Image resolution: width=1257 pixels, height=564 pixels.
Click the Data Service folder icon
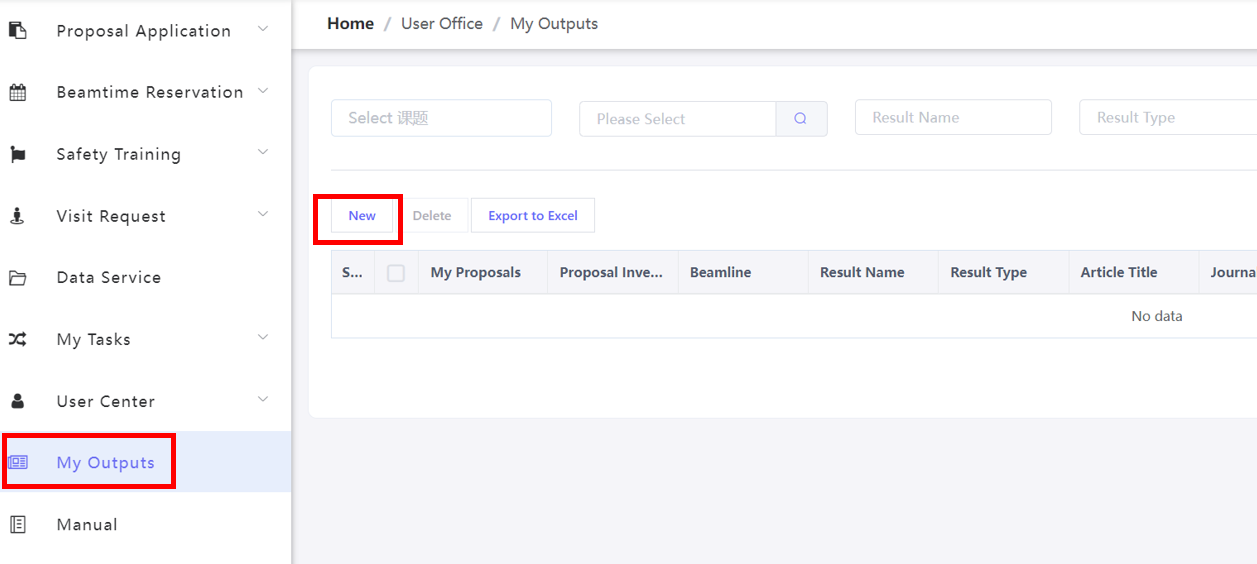[x=18, y=278]
